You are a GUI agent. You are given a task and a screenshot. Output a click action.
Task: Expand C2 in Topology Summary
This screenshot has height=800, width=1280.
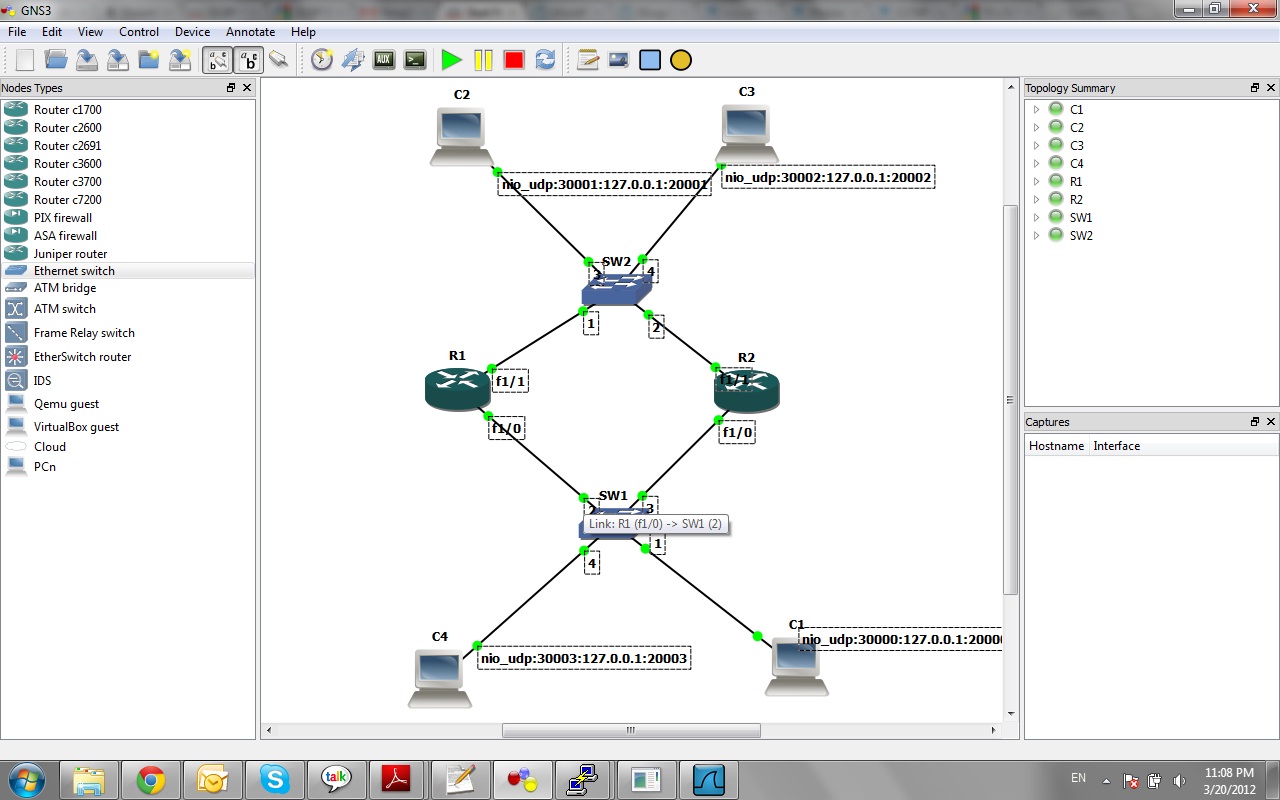tap(1036, 128)
